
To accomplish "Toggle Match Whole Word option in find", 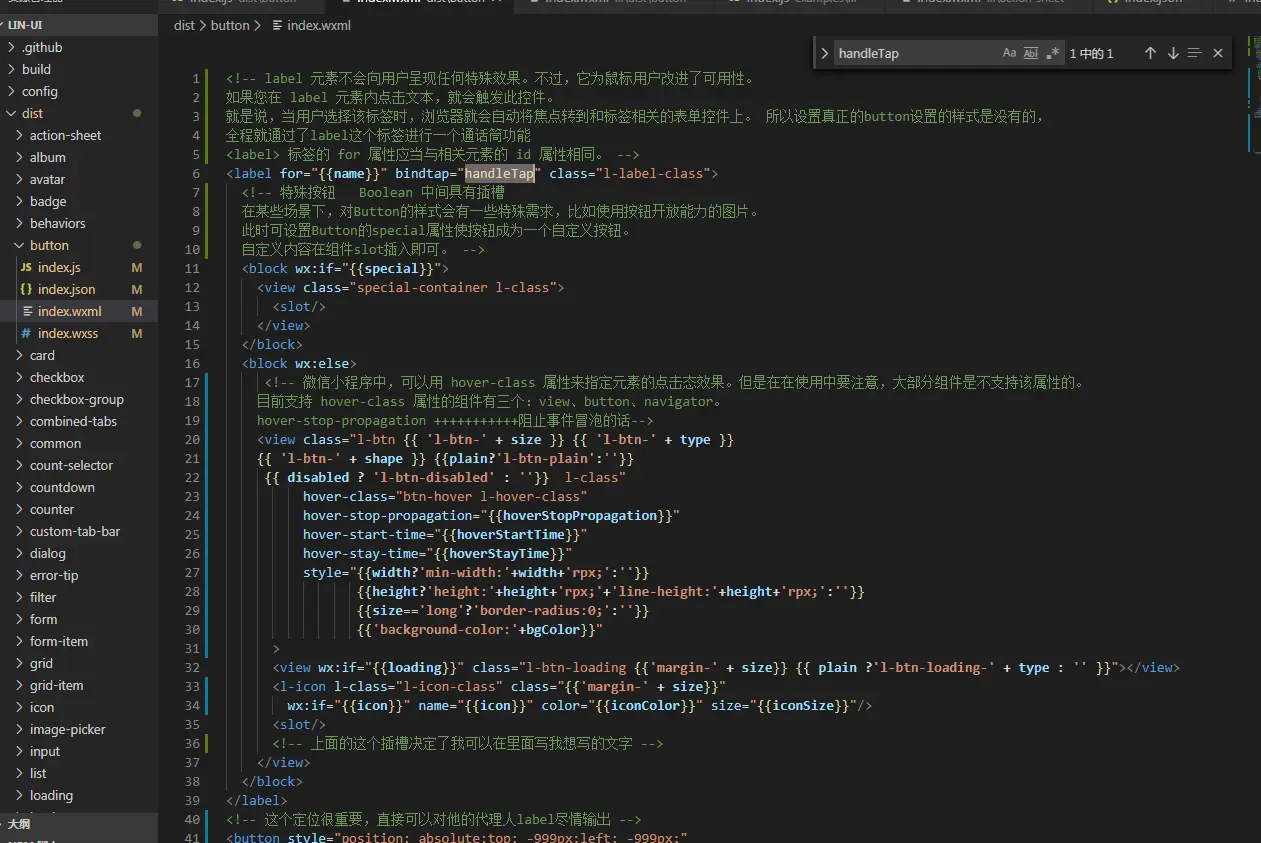I will click(x=1031, y=53).
